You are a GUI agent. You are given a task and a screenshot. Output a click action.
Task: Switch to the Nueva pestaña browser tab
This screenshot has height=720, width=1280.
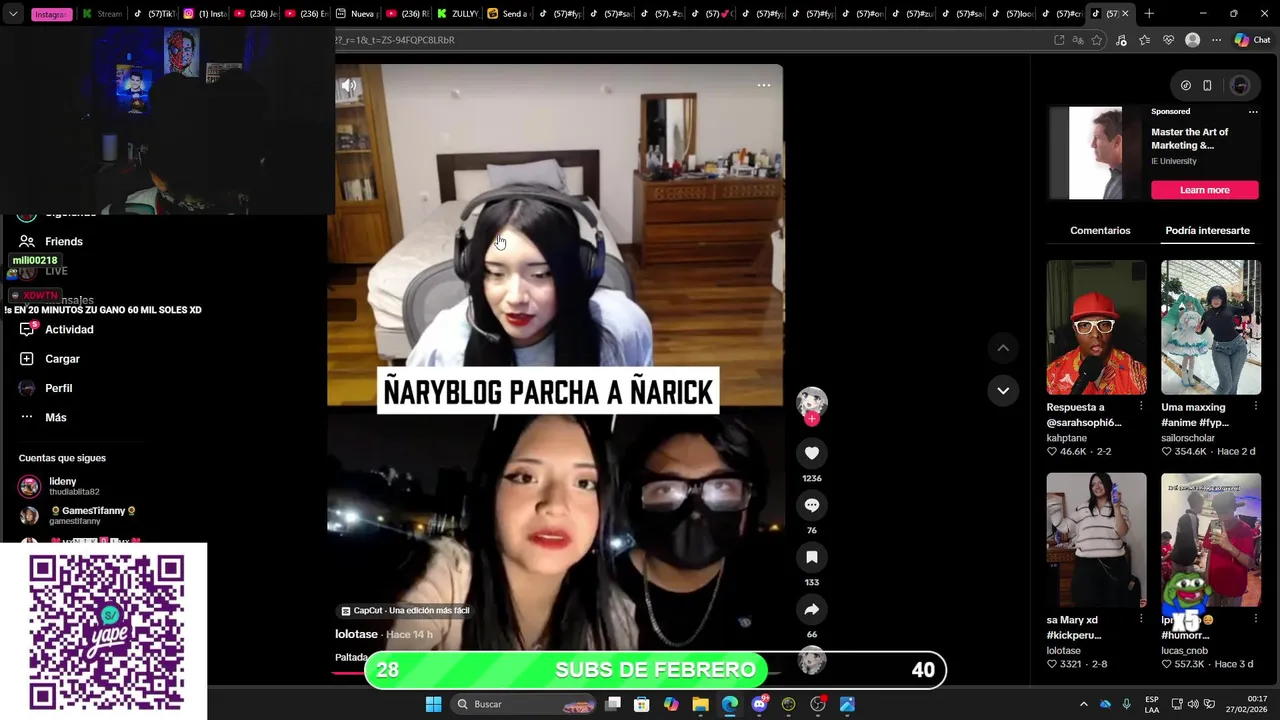355,14
